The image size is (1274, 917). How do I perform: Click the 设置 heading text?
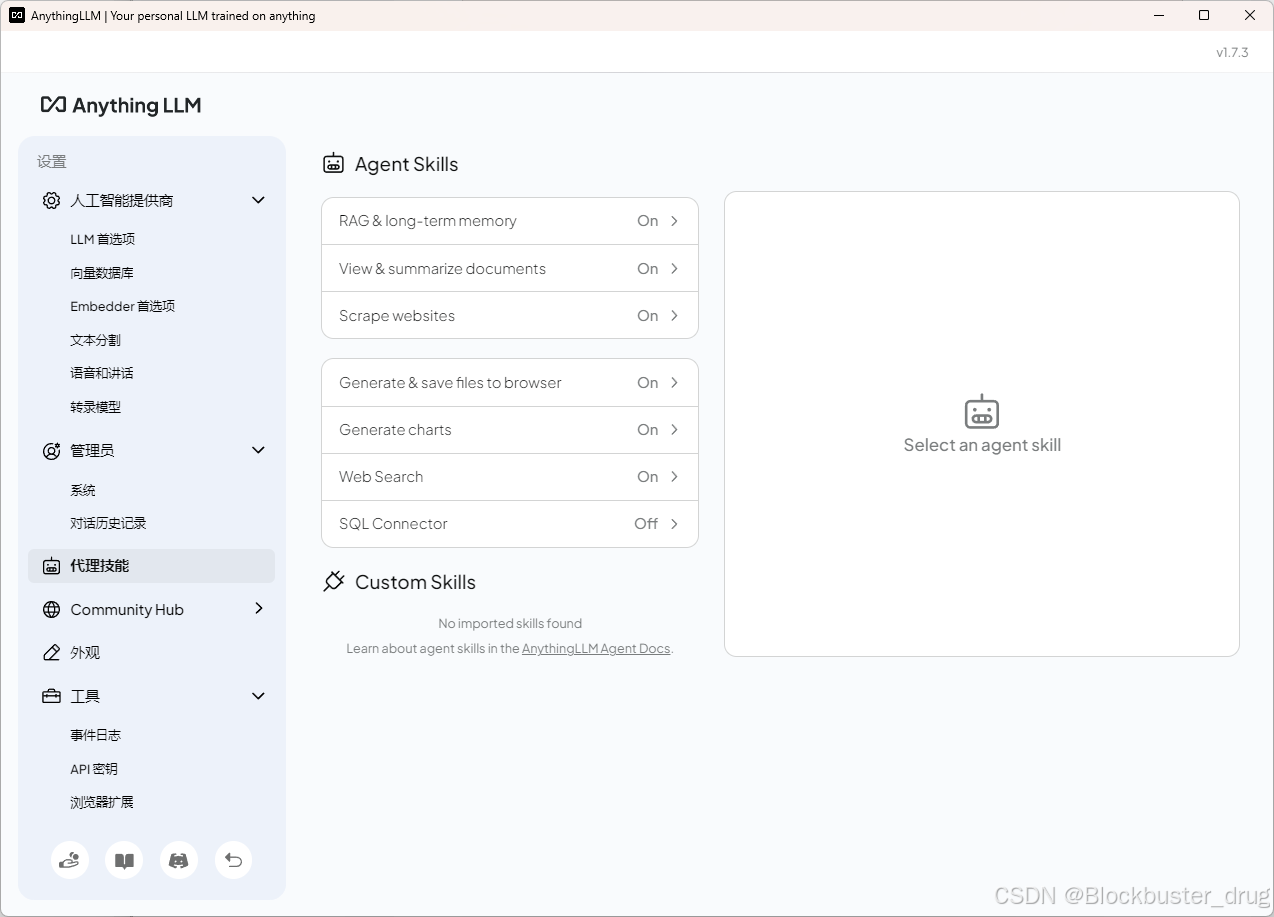point(52,161)
